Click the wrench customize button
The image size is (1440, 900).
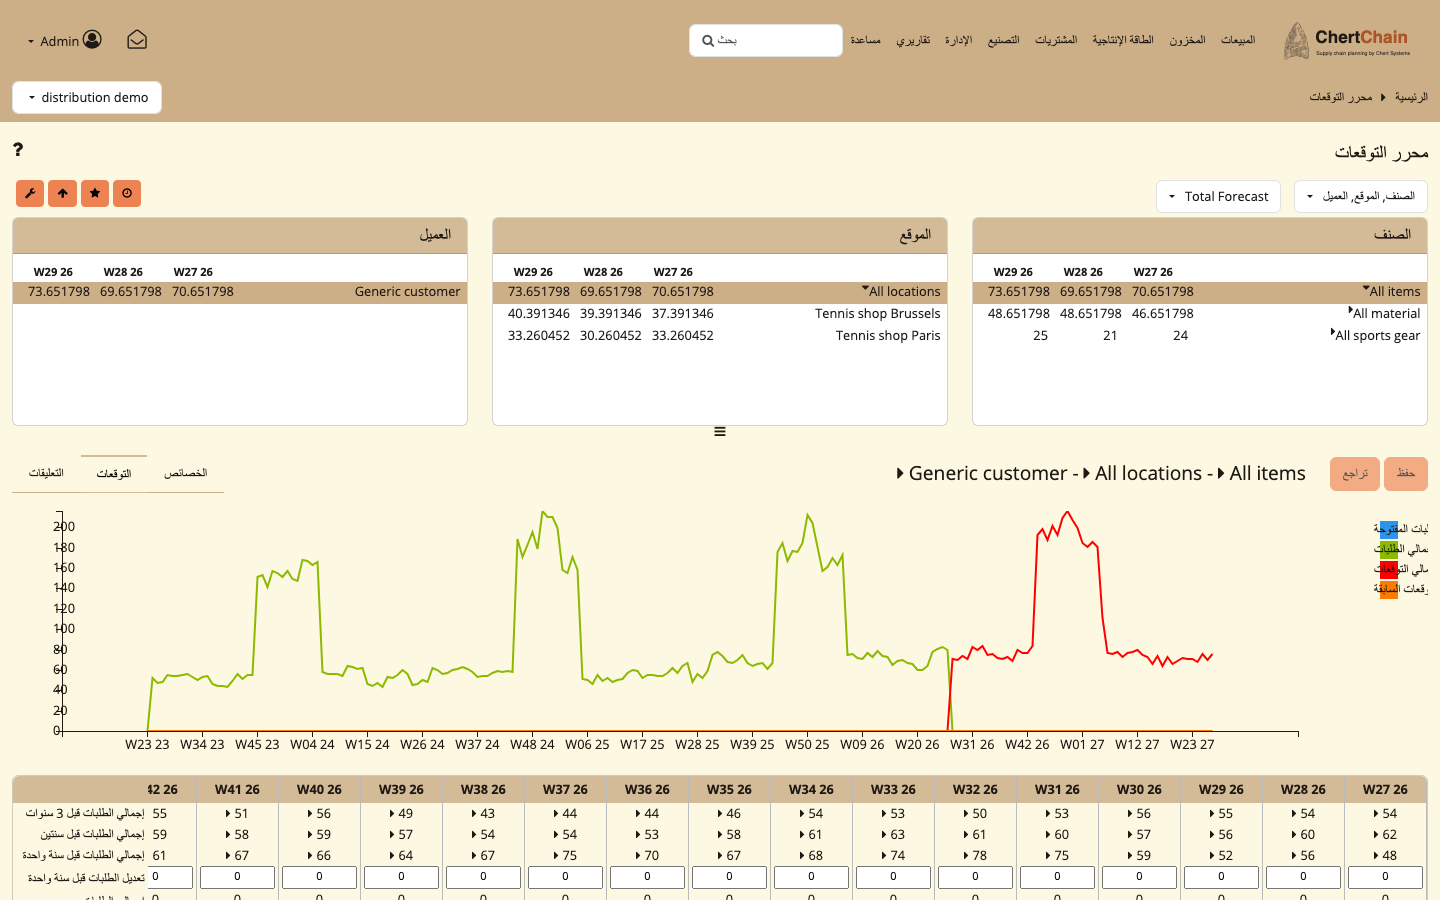pyautogui.click(x=30, y=193)
